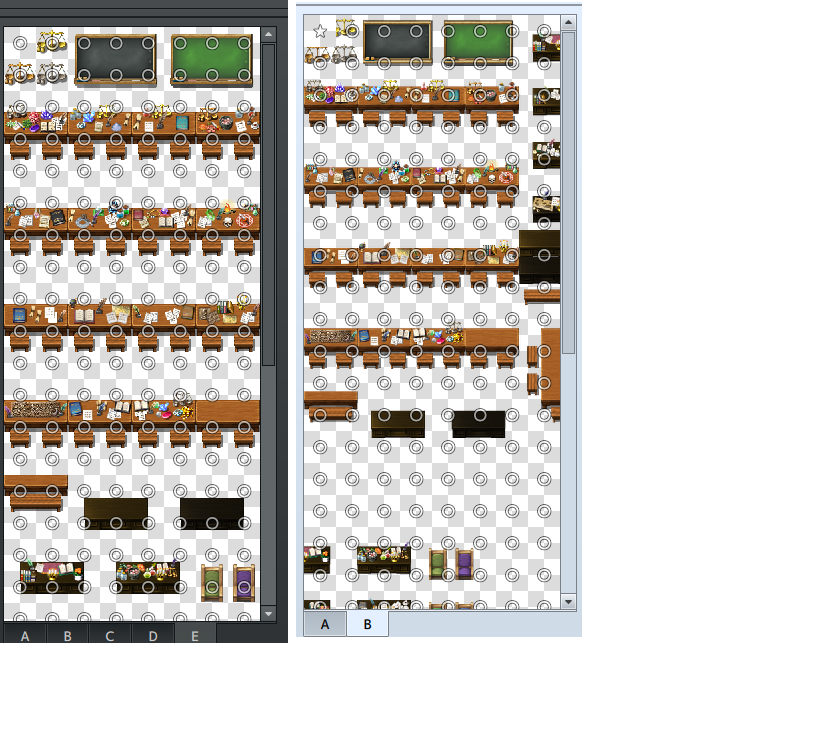Select dark desk with flasks and flowers, dark palette
This screenshot has width=823, height=733.
(x=148, y=577)
